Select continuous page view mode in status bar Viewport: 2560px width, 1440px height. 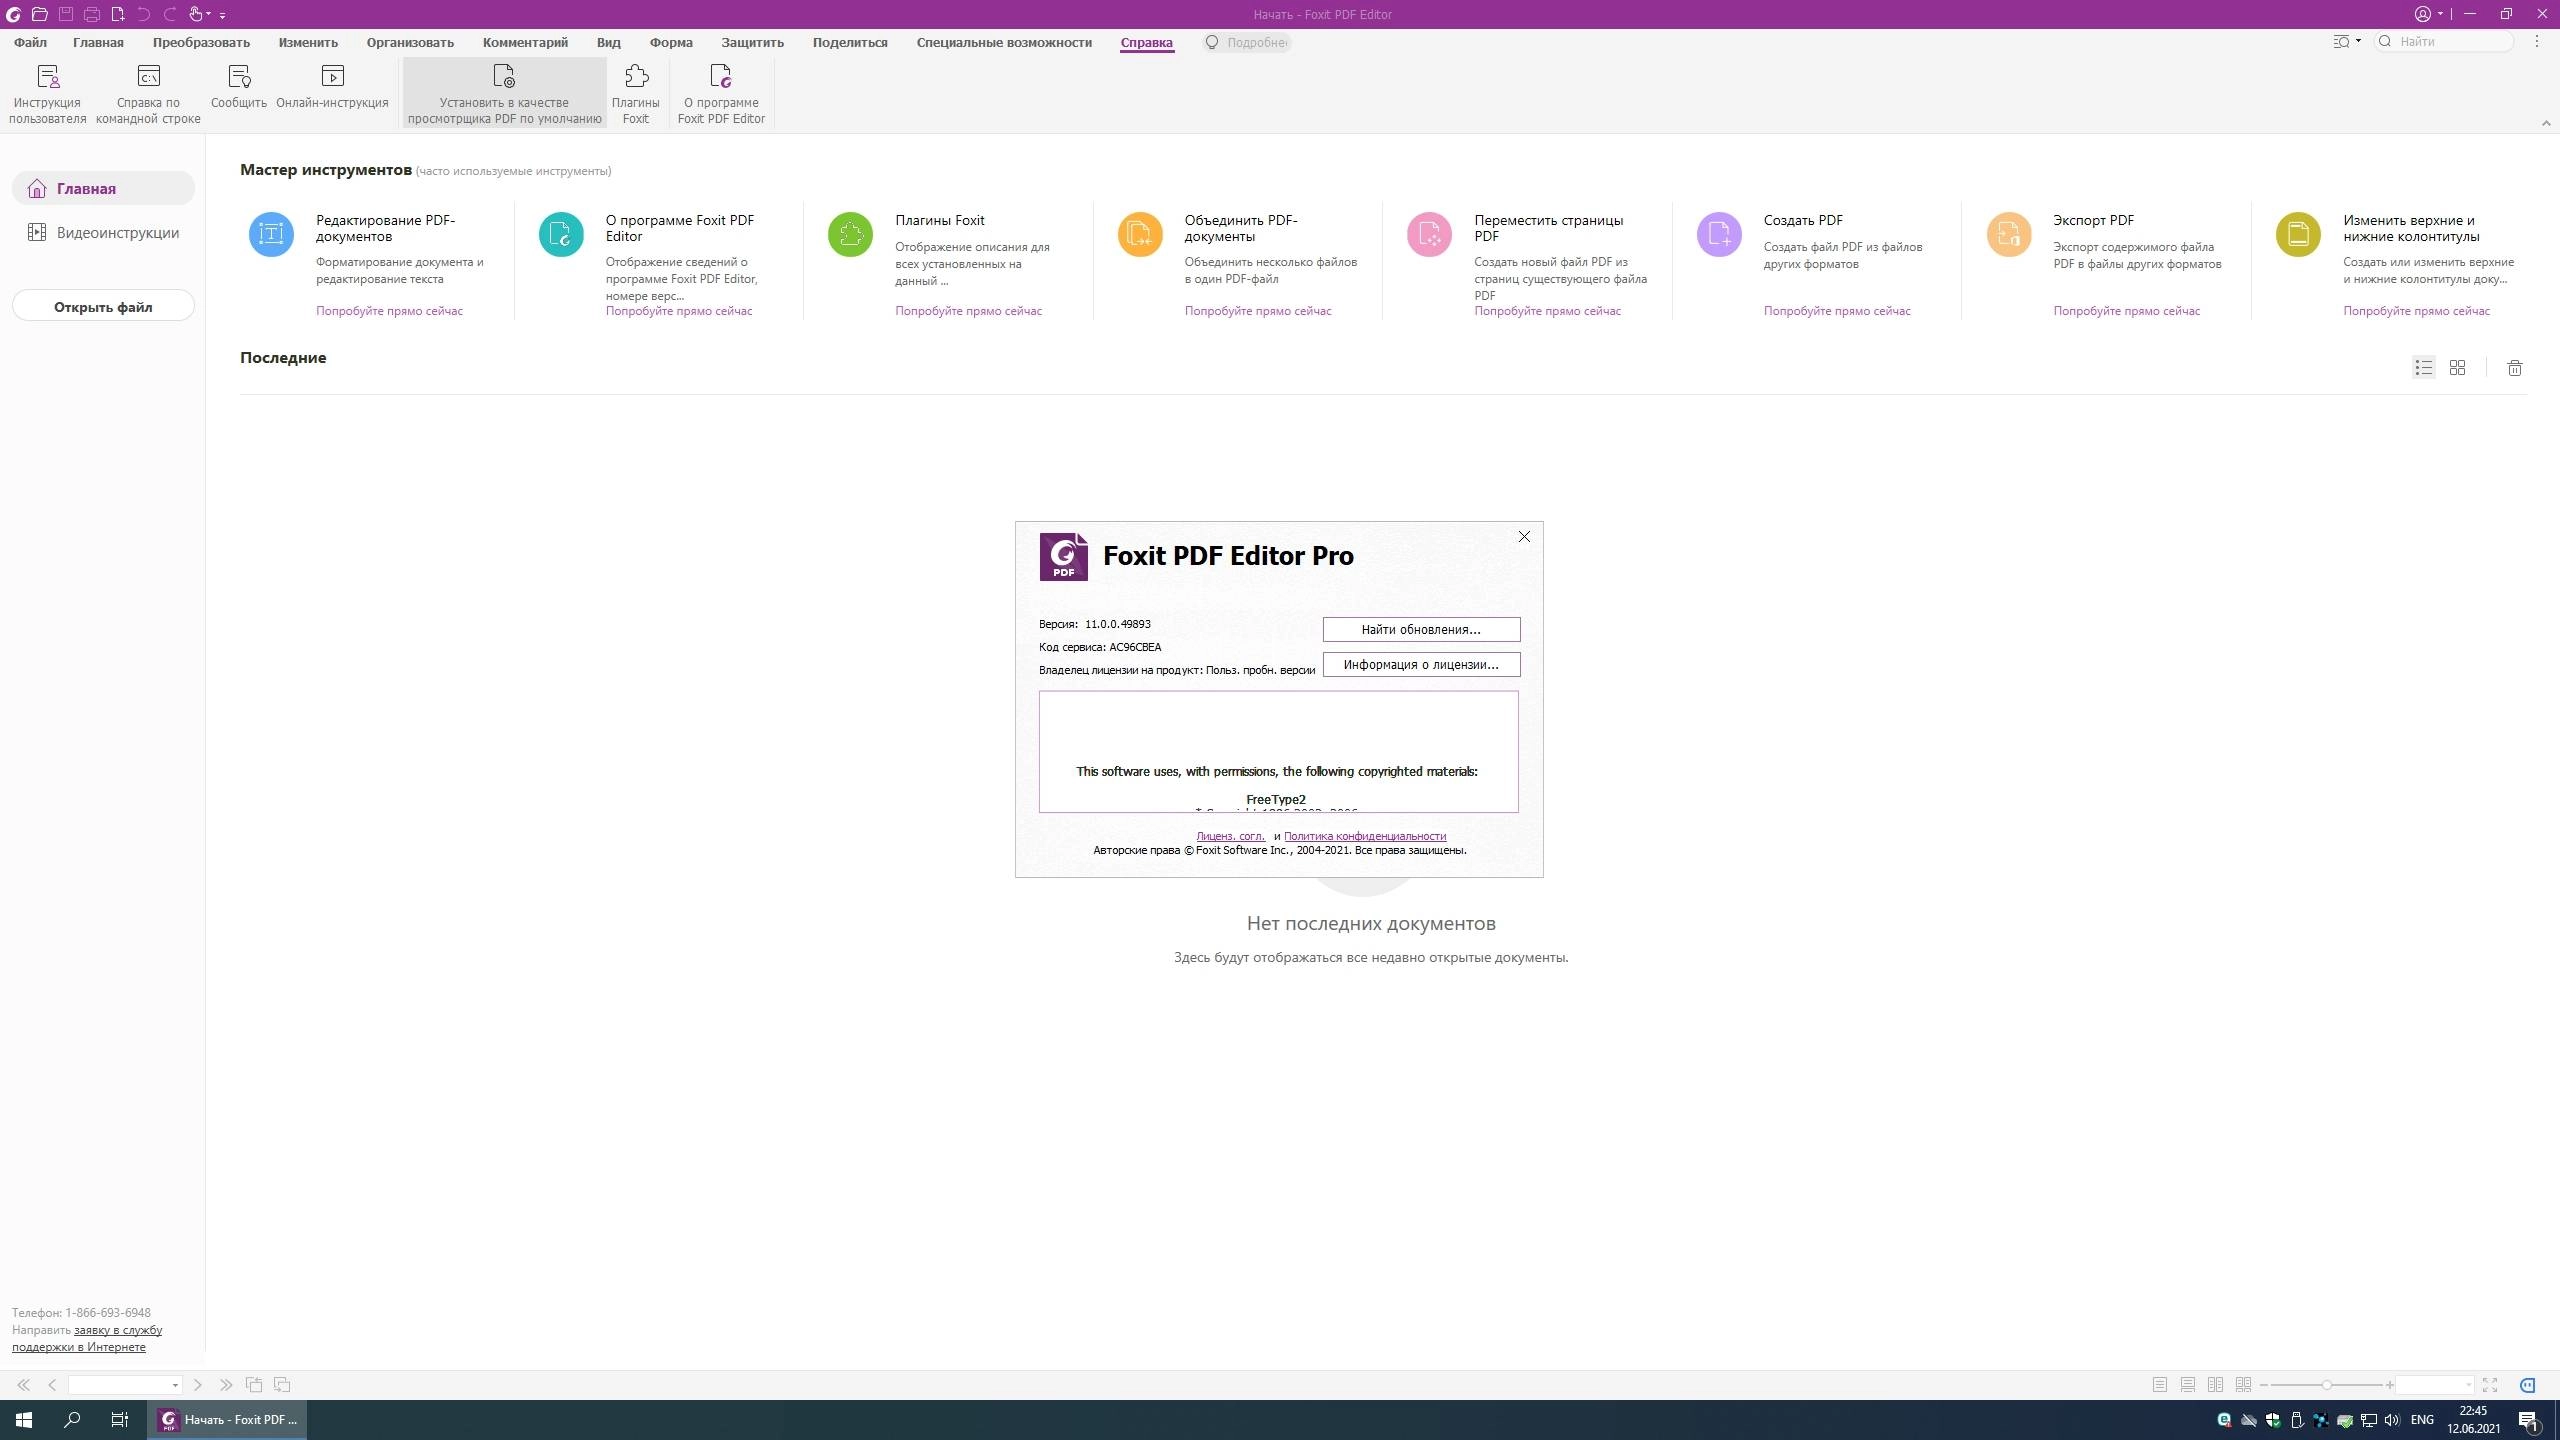pos(2188,1385)
